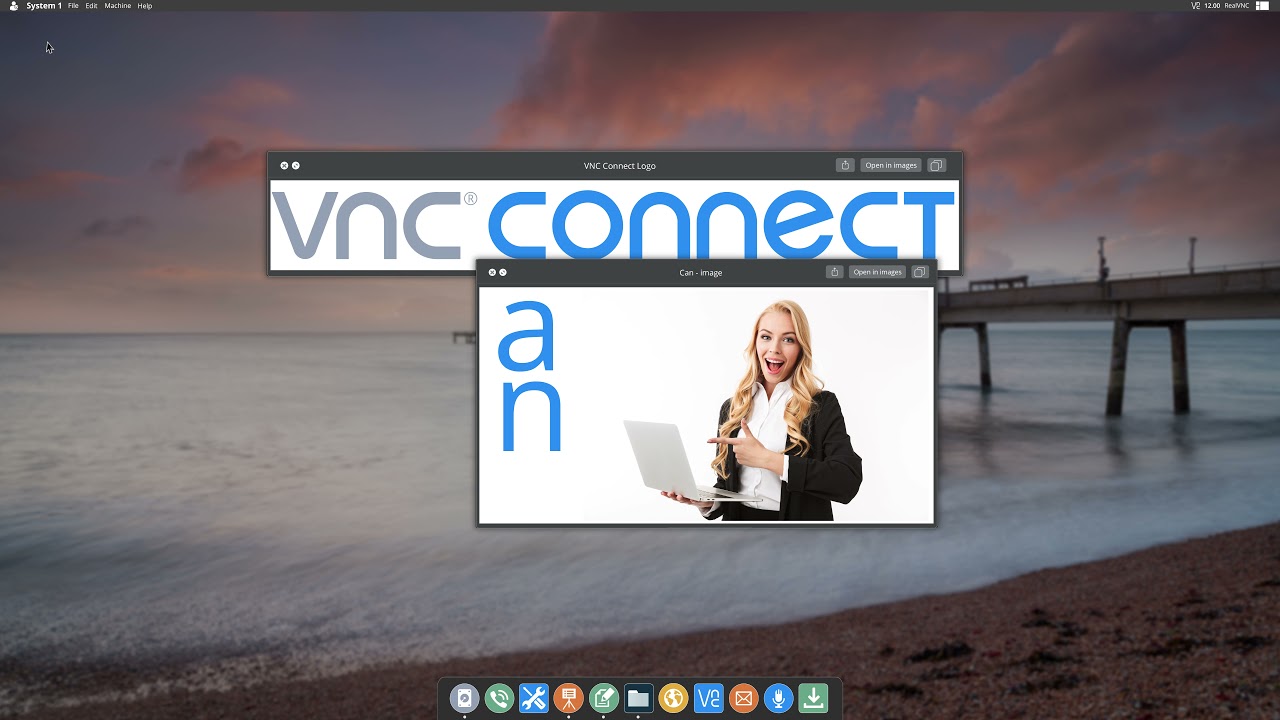Launch the green phone app in dock

499,698
